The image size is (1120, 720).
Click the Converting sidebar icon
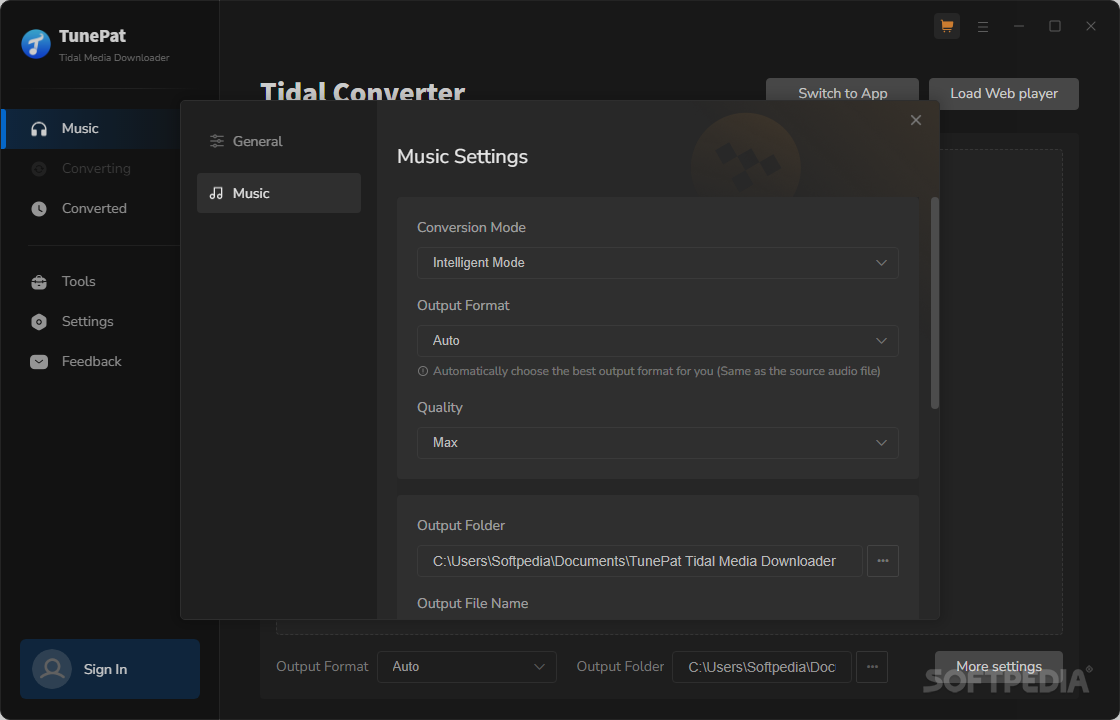pos(39,169)
